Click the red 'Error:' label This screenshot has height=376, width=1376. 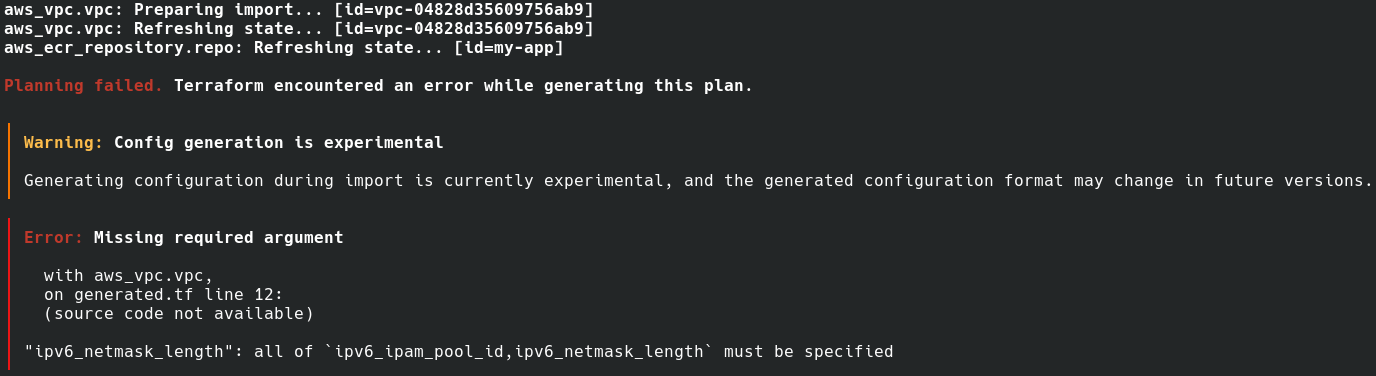coord(54,238)
